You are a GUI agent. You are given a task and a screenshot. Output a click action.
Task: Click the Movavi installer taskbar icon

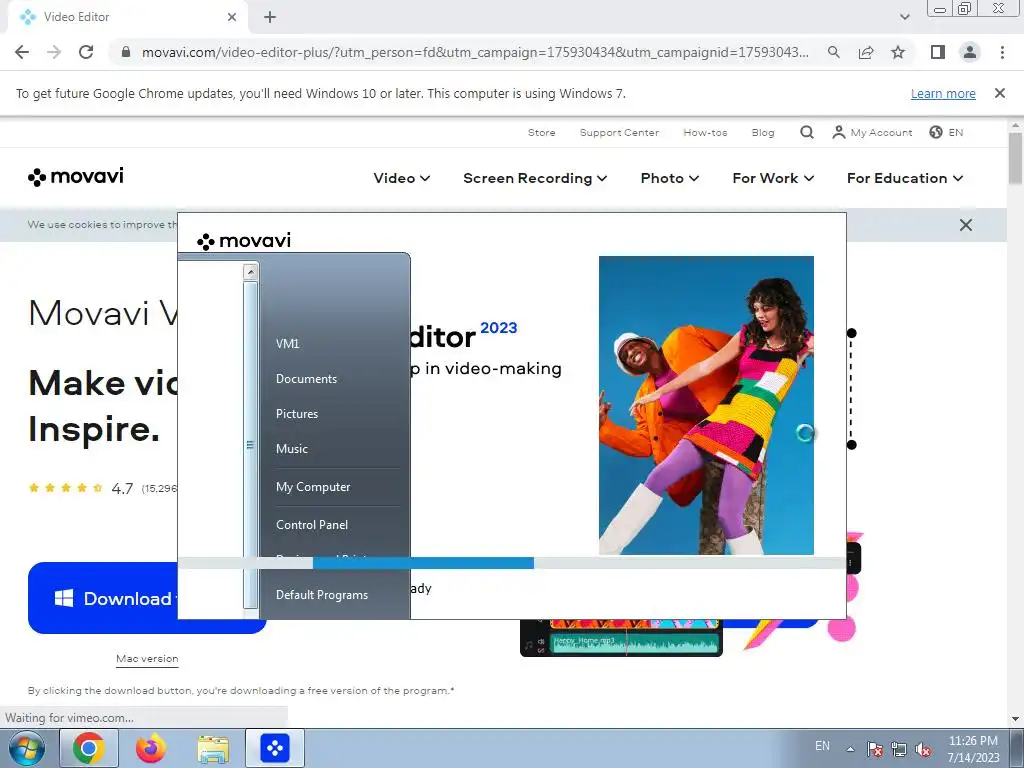274,748
